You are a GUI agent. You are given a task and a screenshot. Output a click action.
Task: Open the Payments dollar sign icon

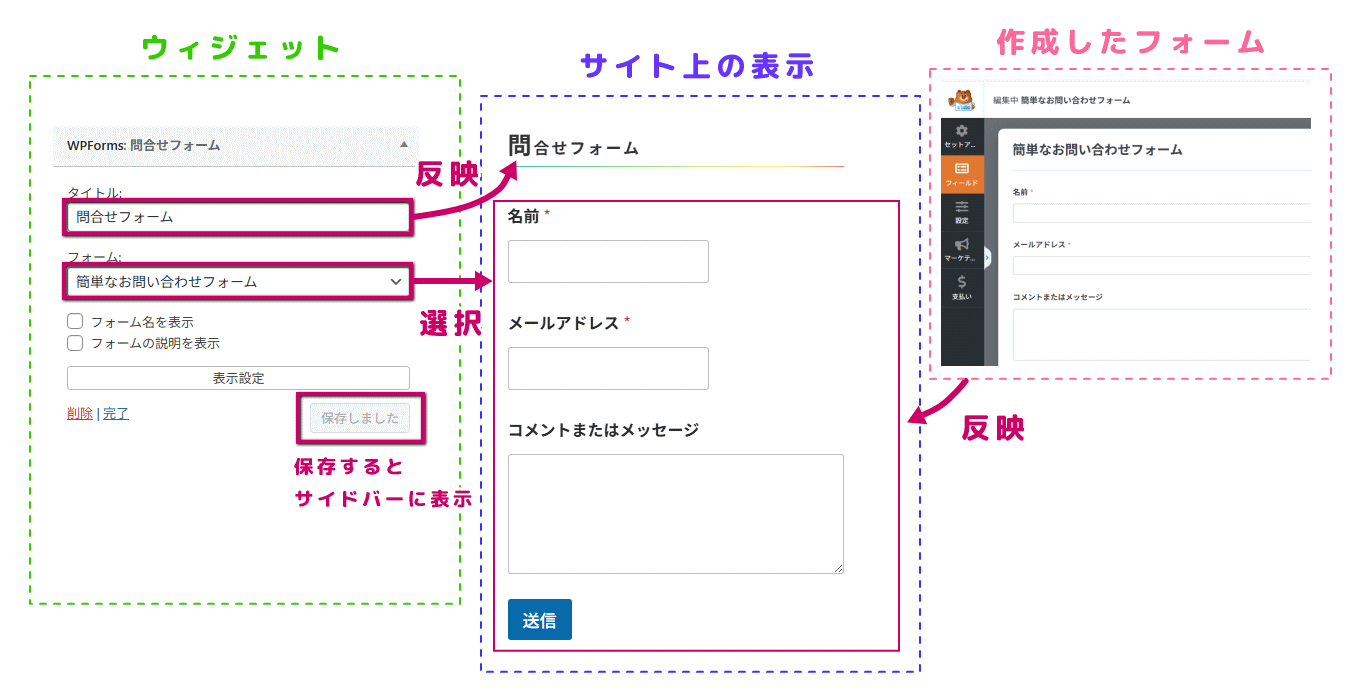tap(962, 286)
